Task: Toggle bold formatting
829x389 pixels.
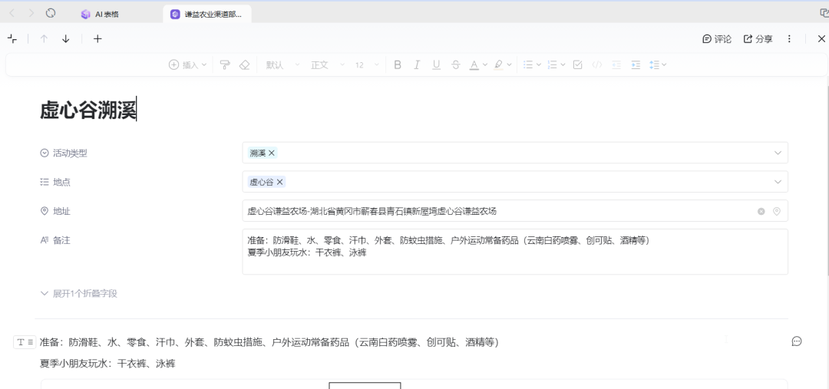Action: point(398,65)
